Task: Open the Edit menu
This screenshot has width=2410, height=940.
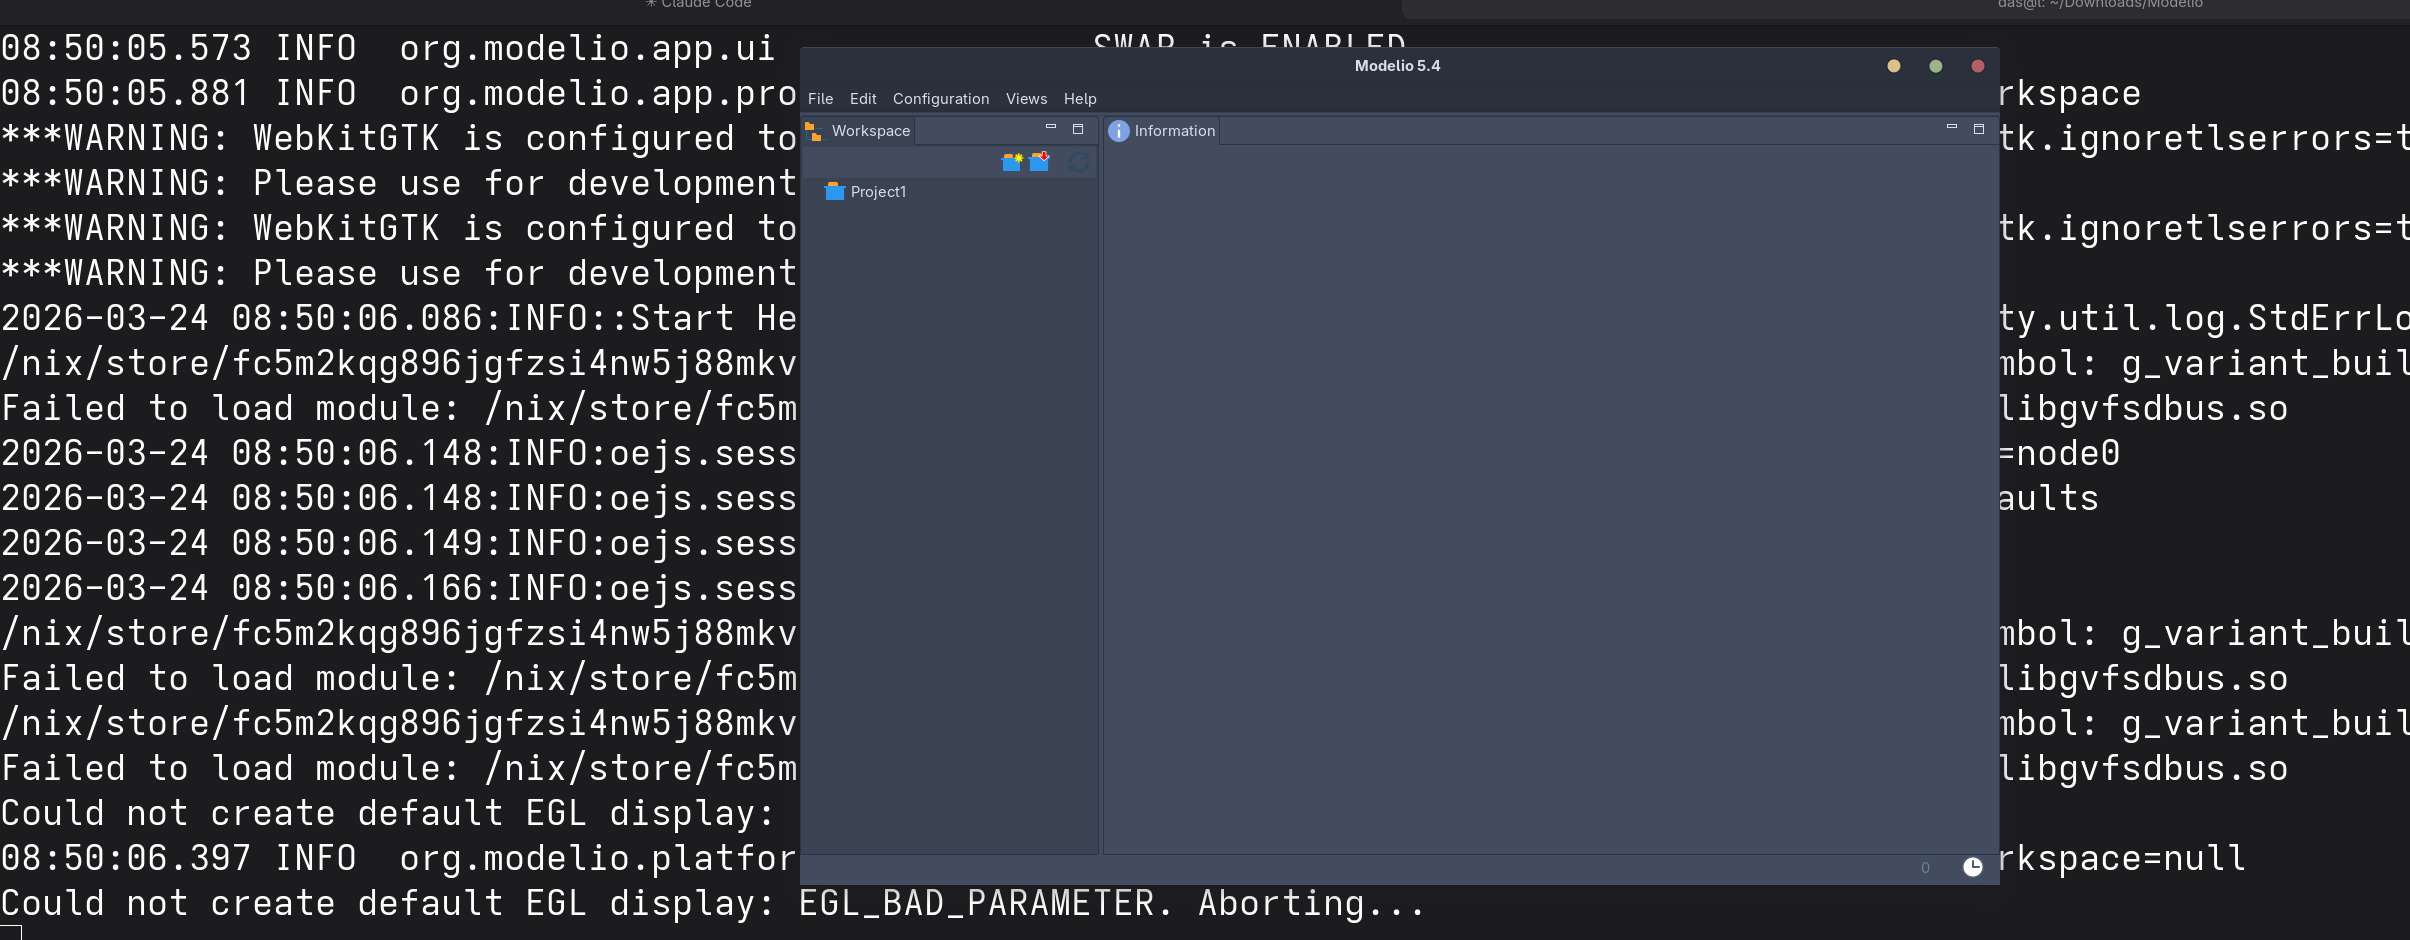Action: pyautogui.click(x=862, y=99)
